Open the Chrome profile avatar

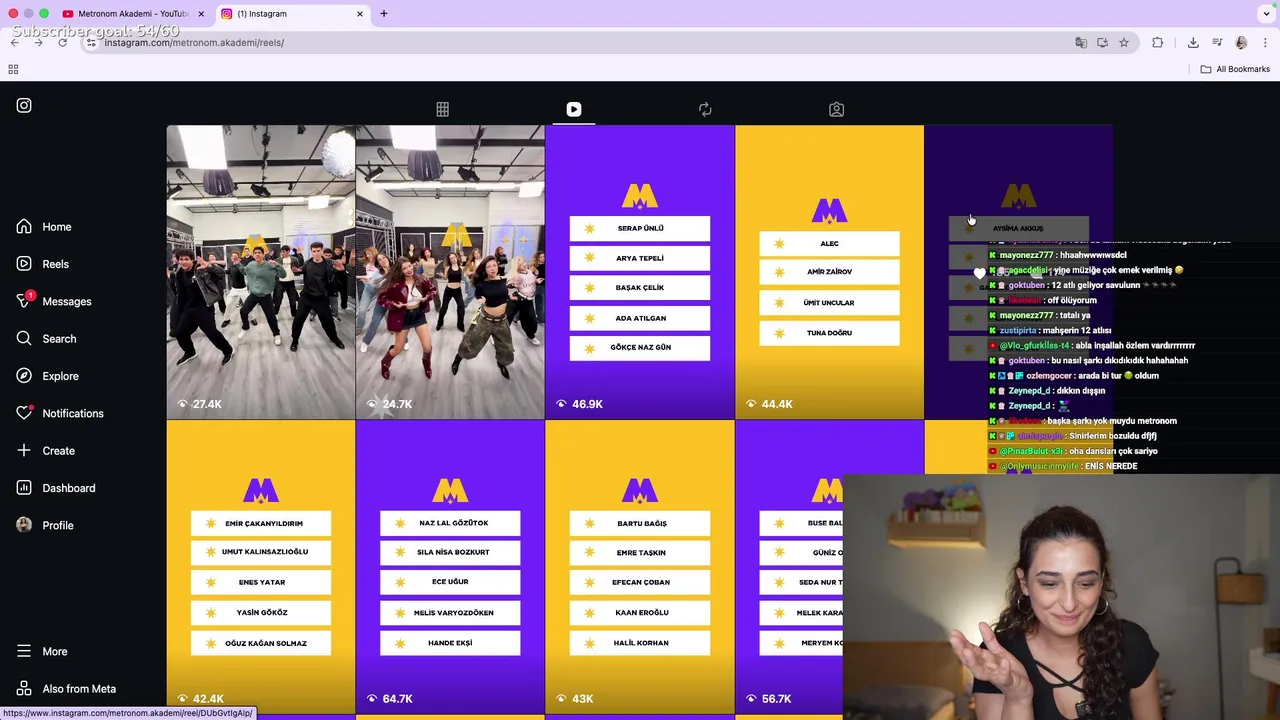(1241, 43)
